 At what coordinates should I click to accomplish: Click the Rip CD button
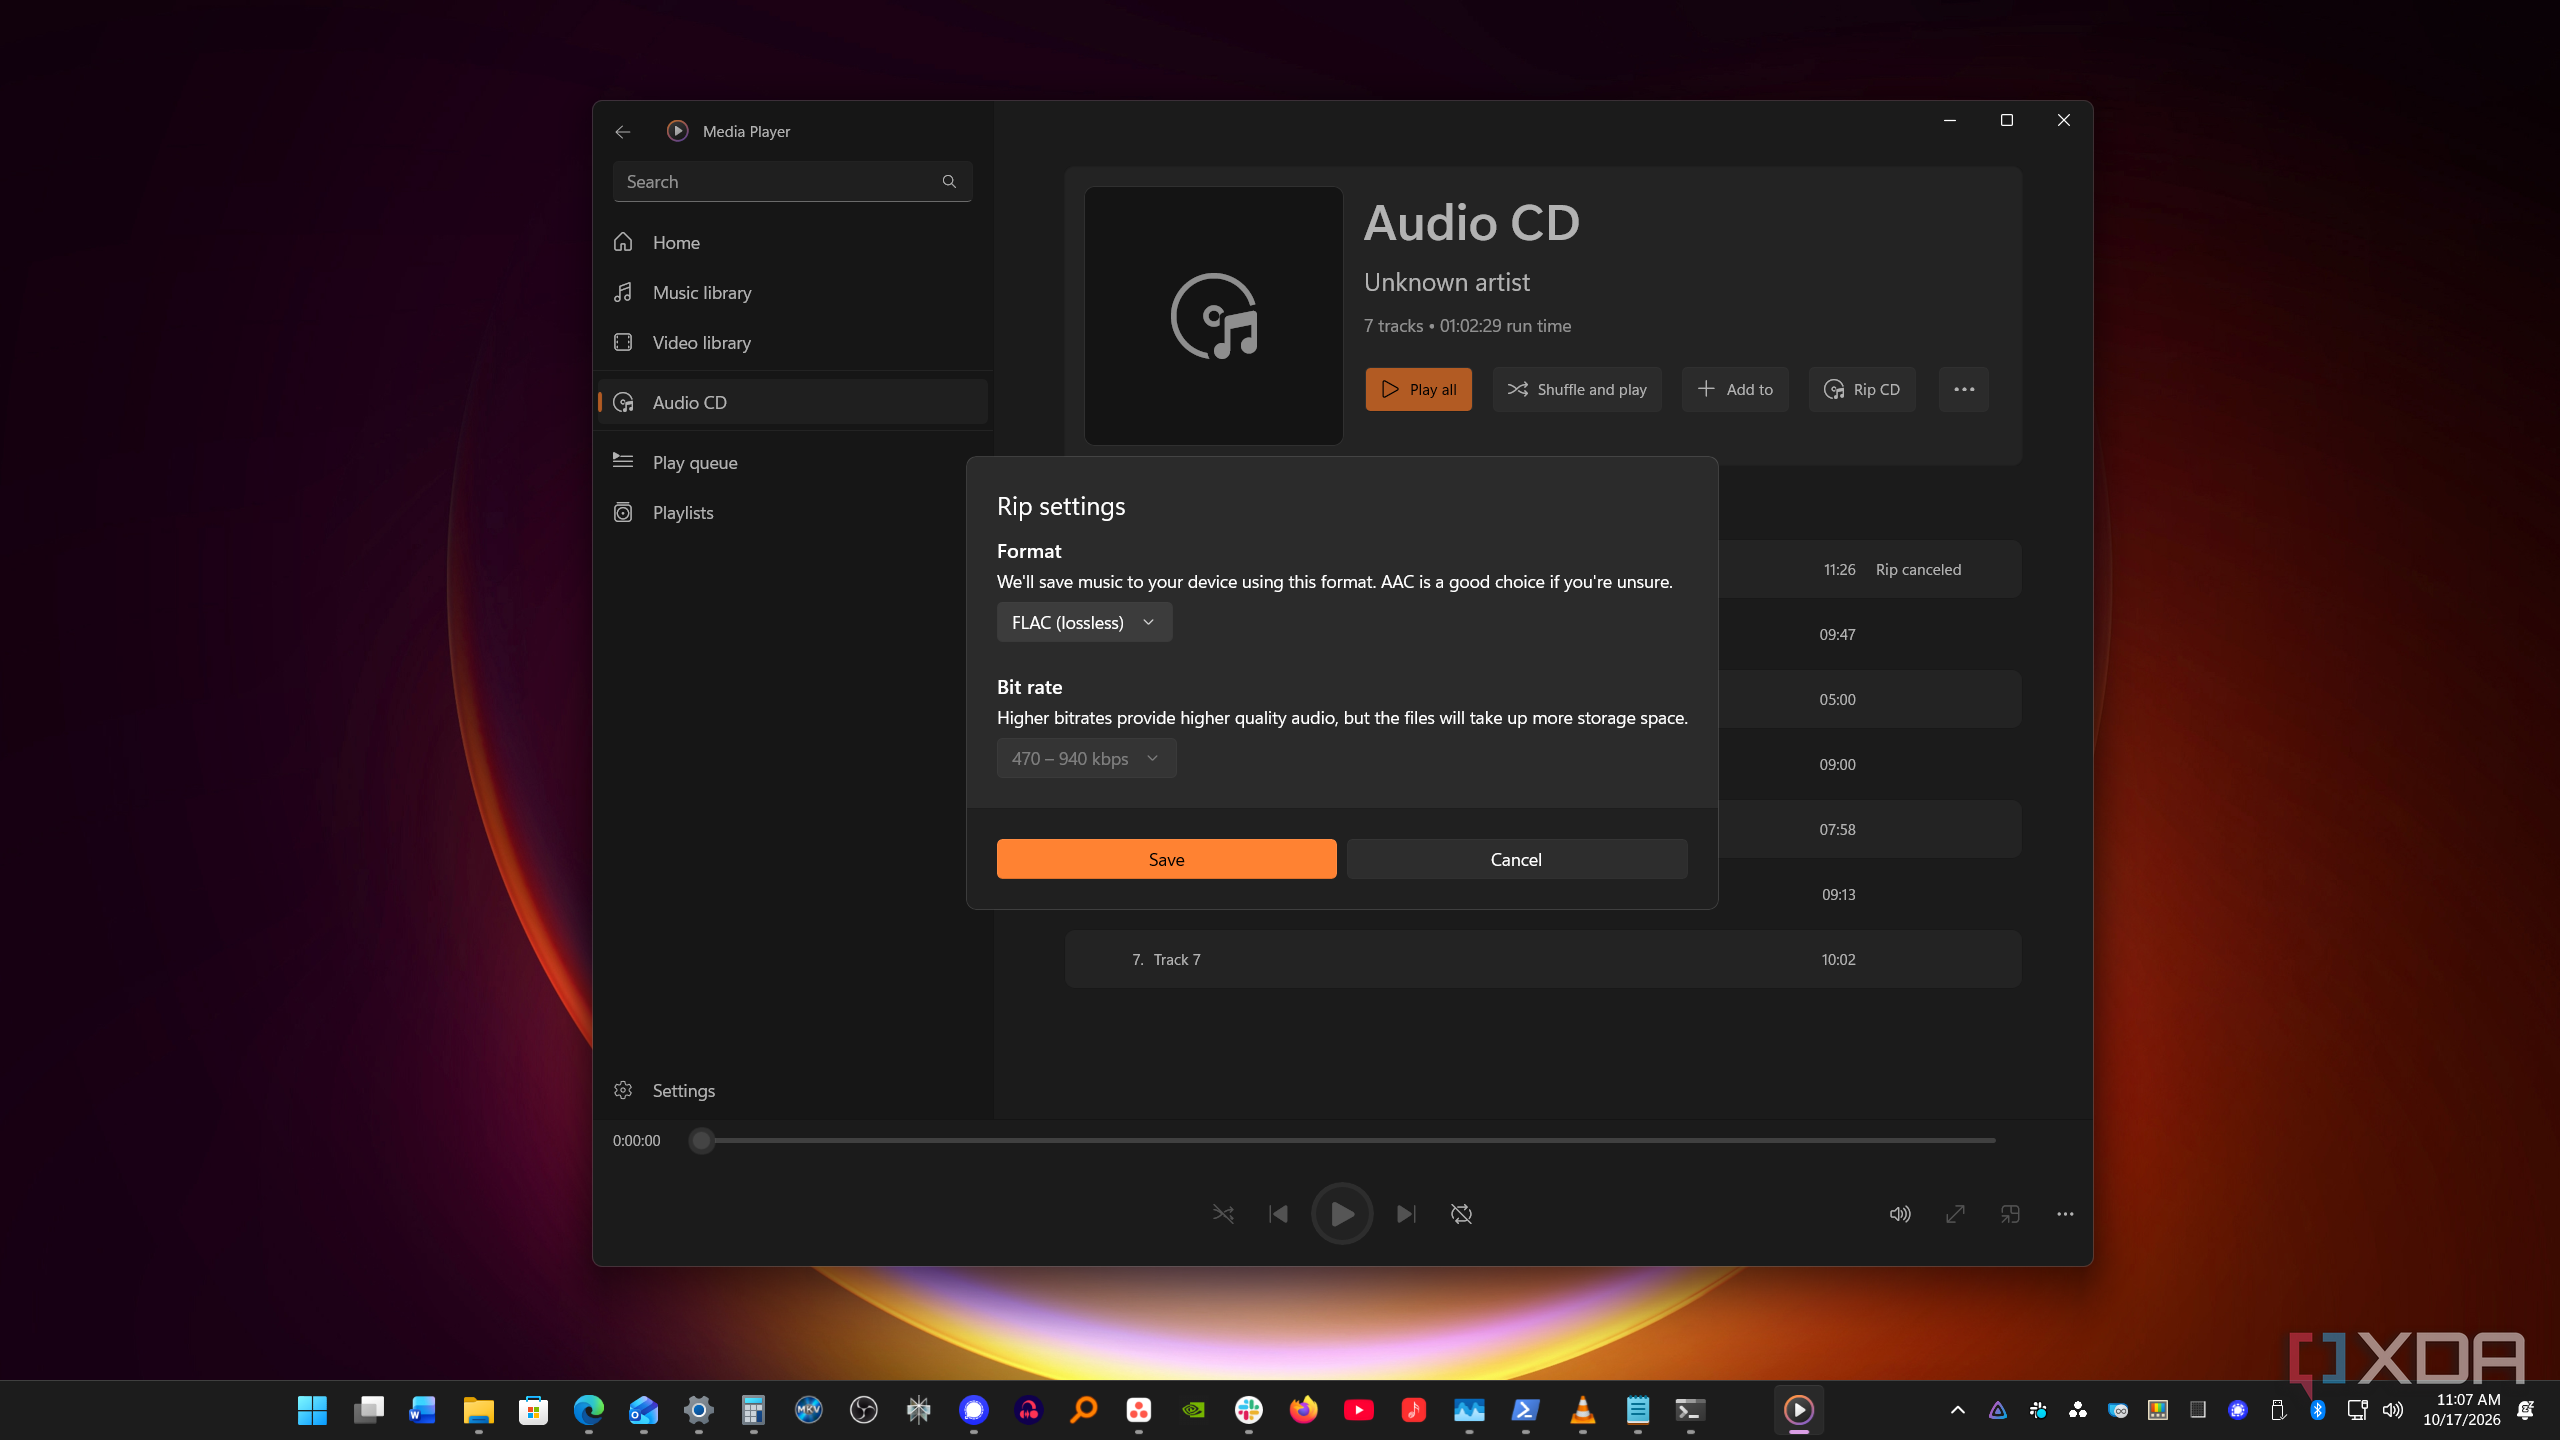[1862, 389]
